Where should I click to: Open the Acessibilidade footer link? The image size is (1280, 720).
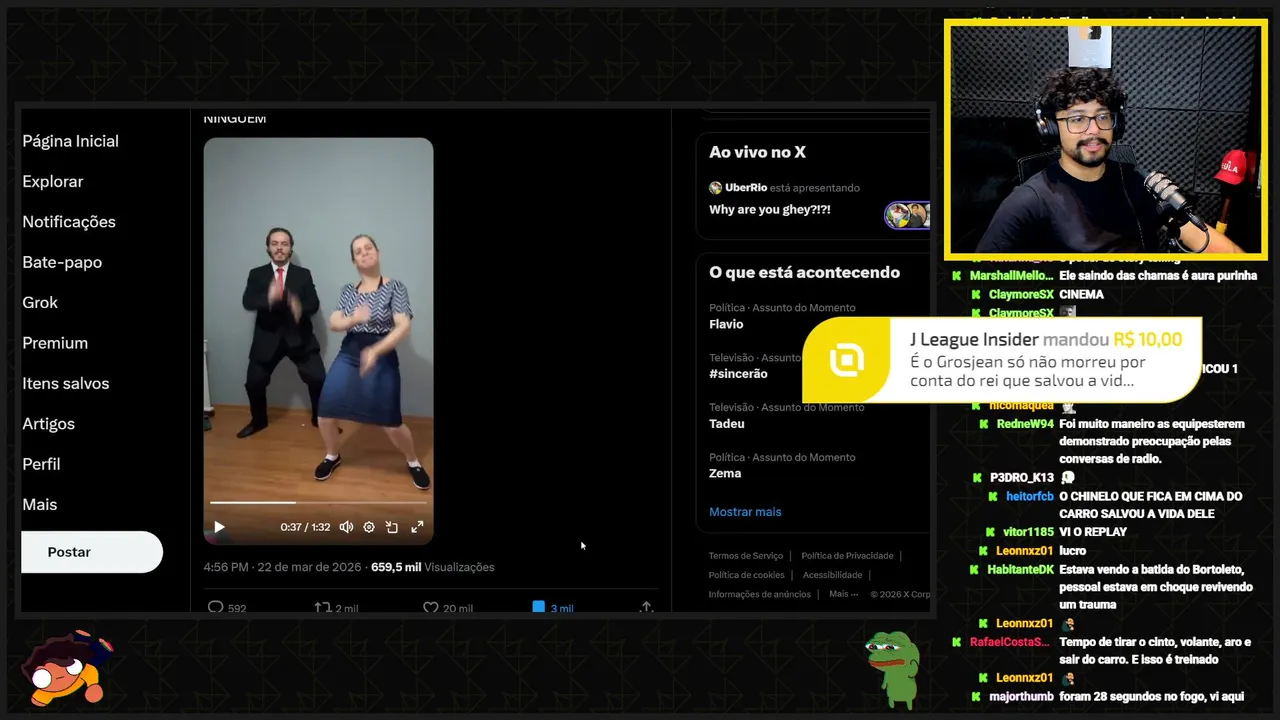point(832,575)
